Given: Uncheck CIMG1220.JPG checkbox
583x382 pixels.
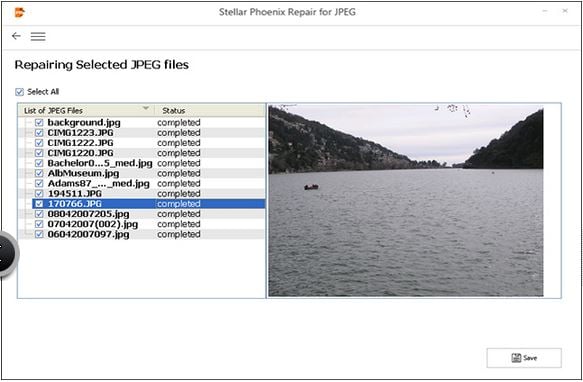Looking at the screenshot, I should [39, 153].
